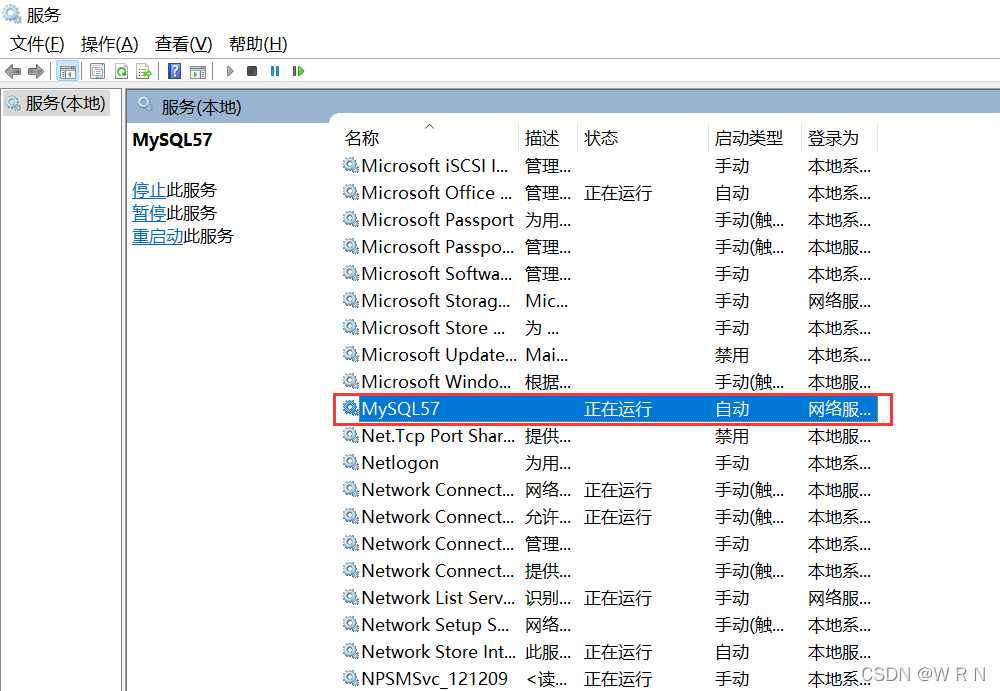Select the Microsoft iSCSI I... service name
The image size is (1000, 691).
click(435, 166)
